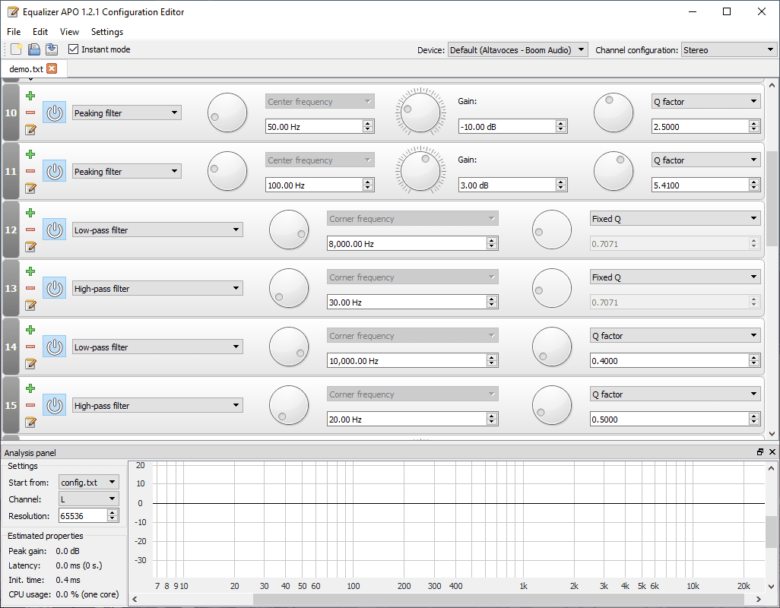Click the New file toolbar icon

pyautogui.click(x=15, y=49)
